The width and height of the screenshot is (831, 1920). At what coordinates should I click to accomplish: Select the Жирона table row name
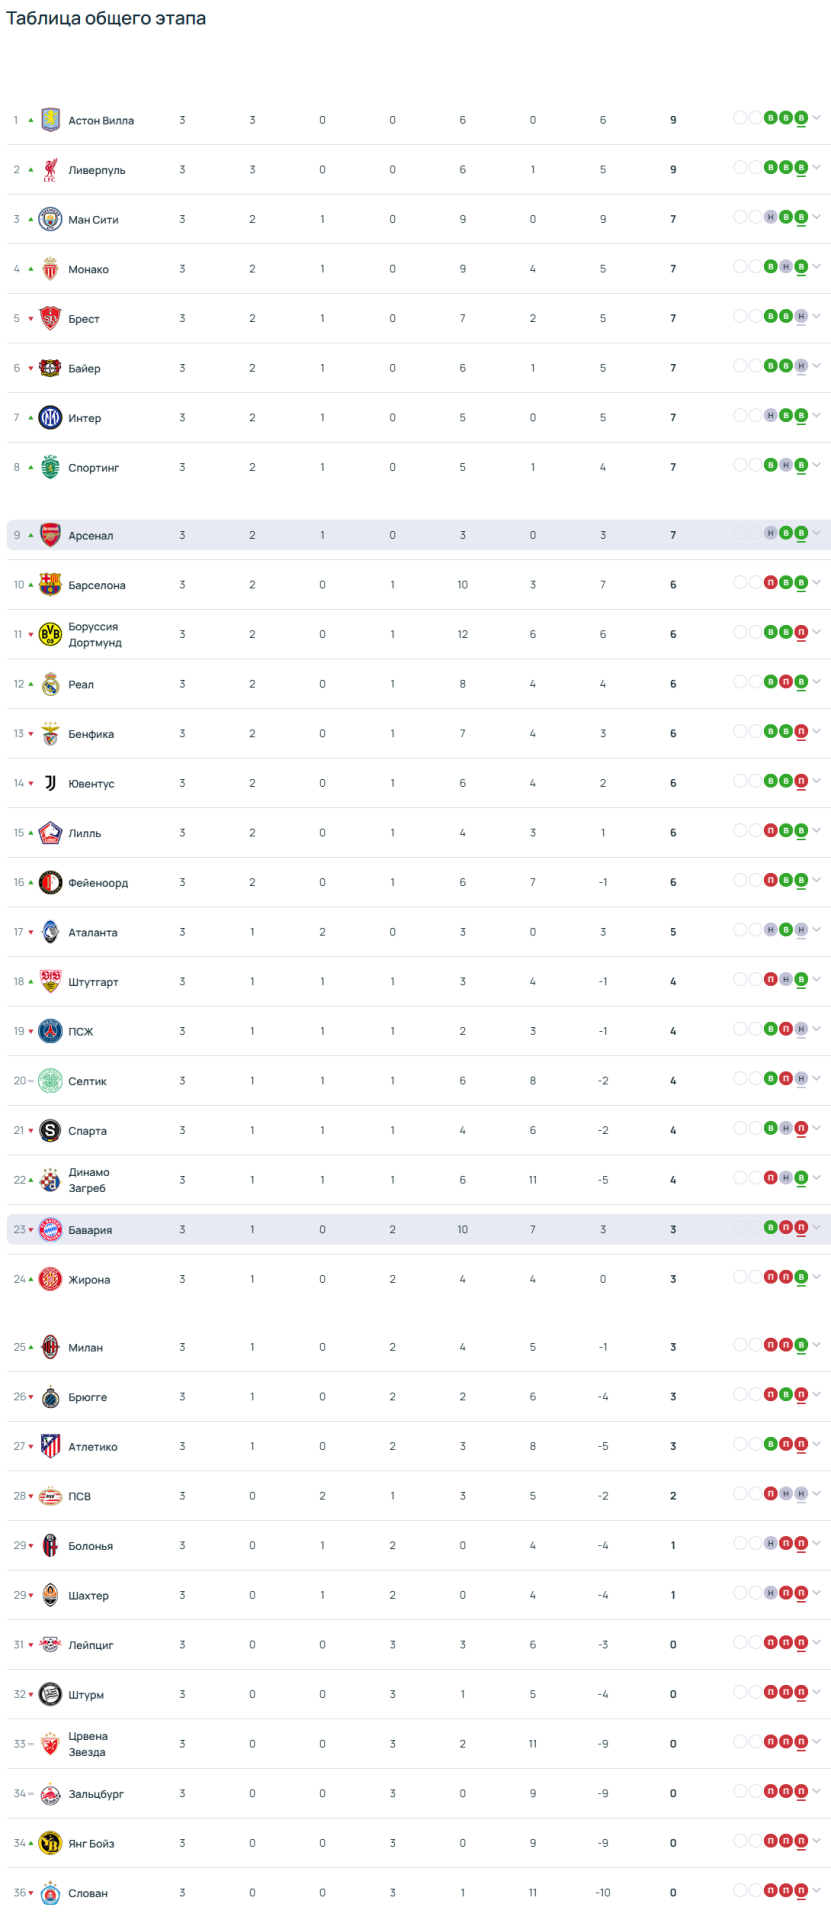89,1280
